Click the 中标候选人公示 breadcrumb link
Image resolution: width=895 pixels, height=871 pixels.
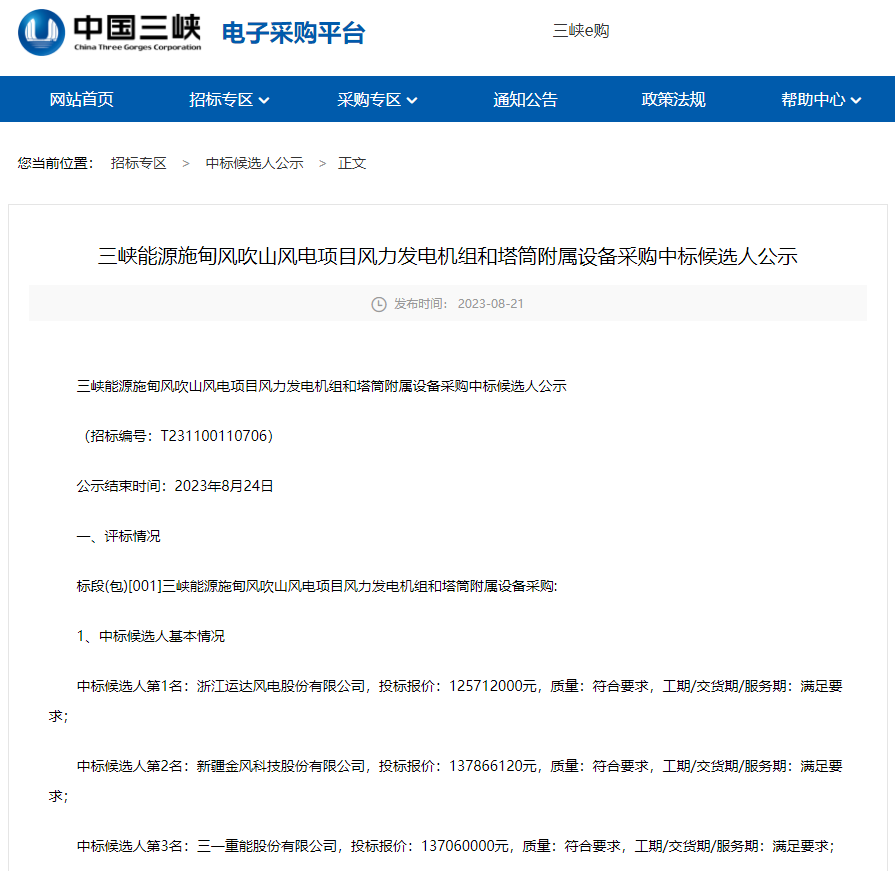coord(255,163)
